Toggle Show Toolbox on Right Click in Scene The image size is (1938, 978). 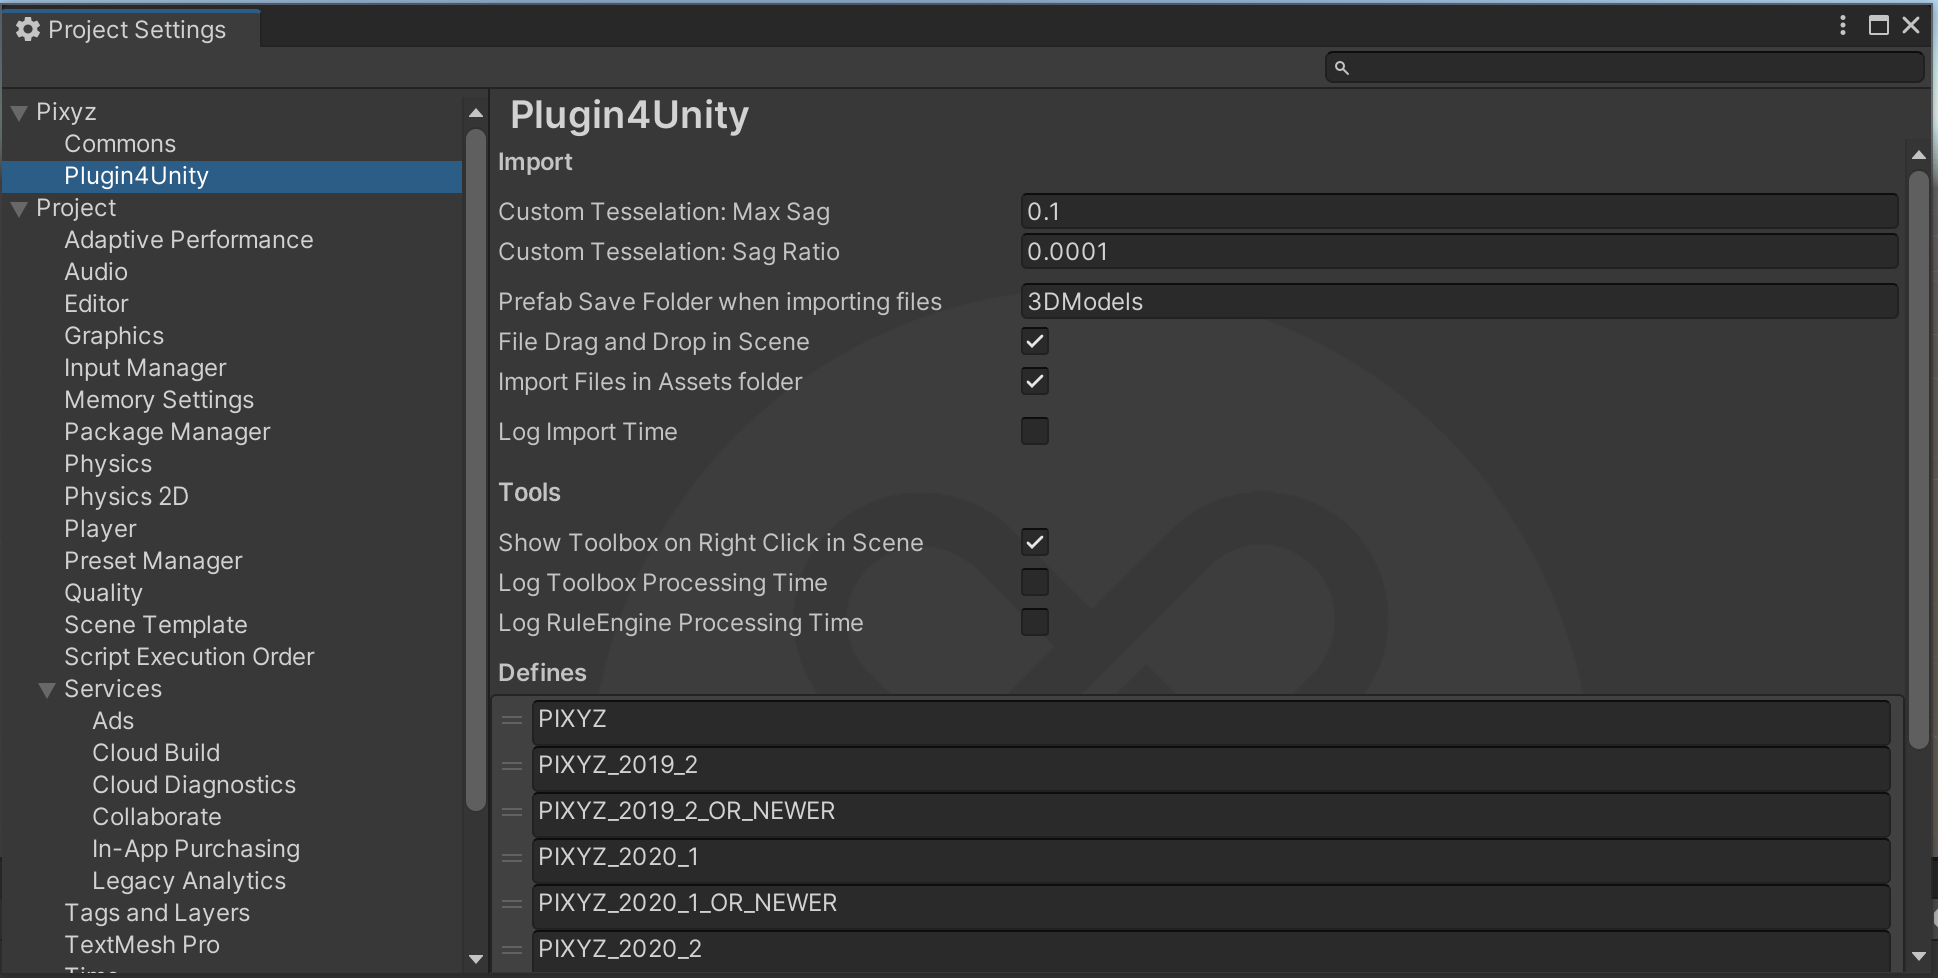pyautogui.click(x=1035, y=543)
